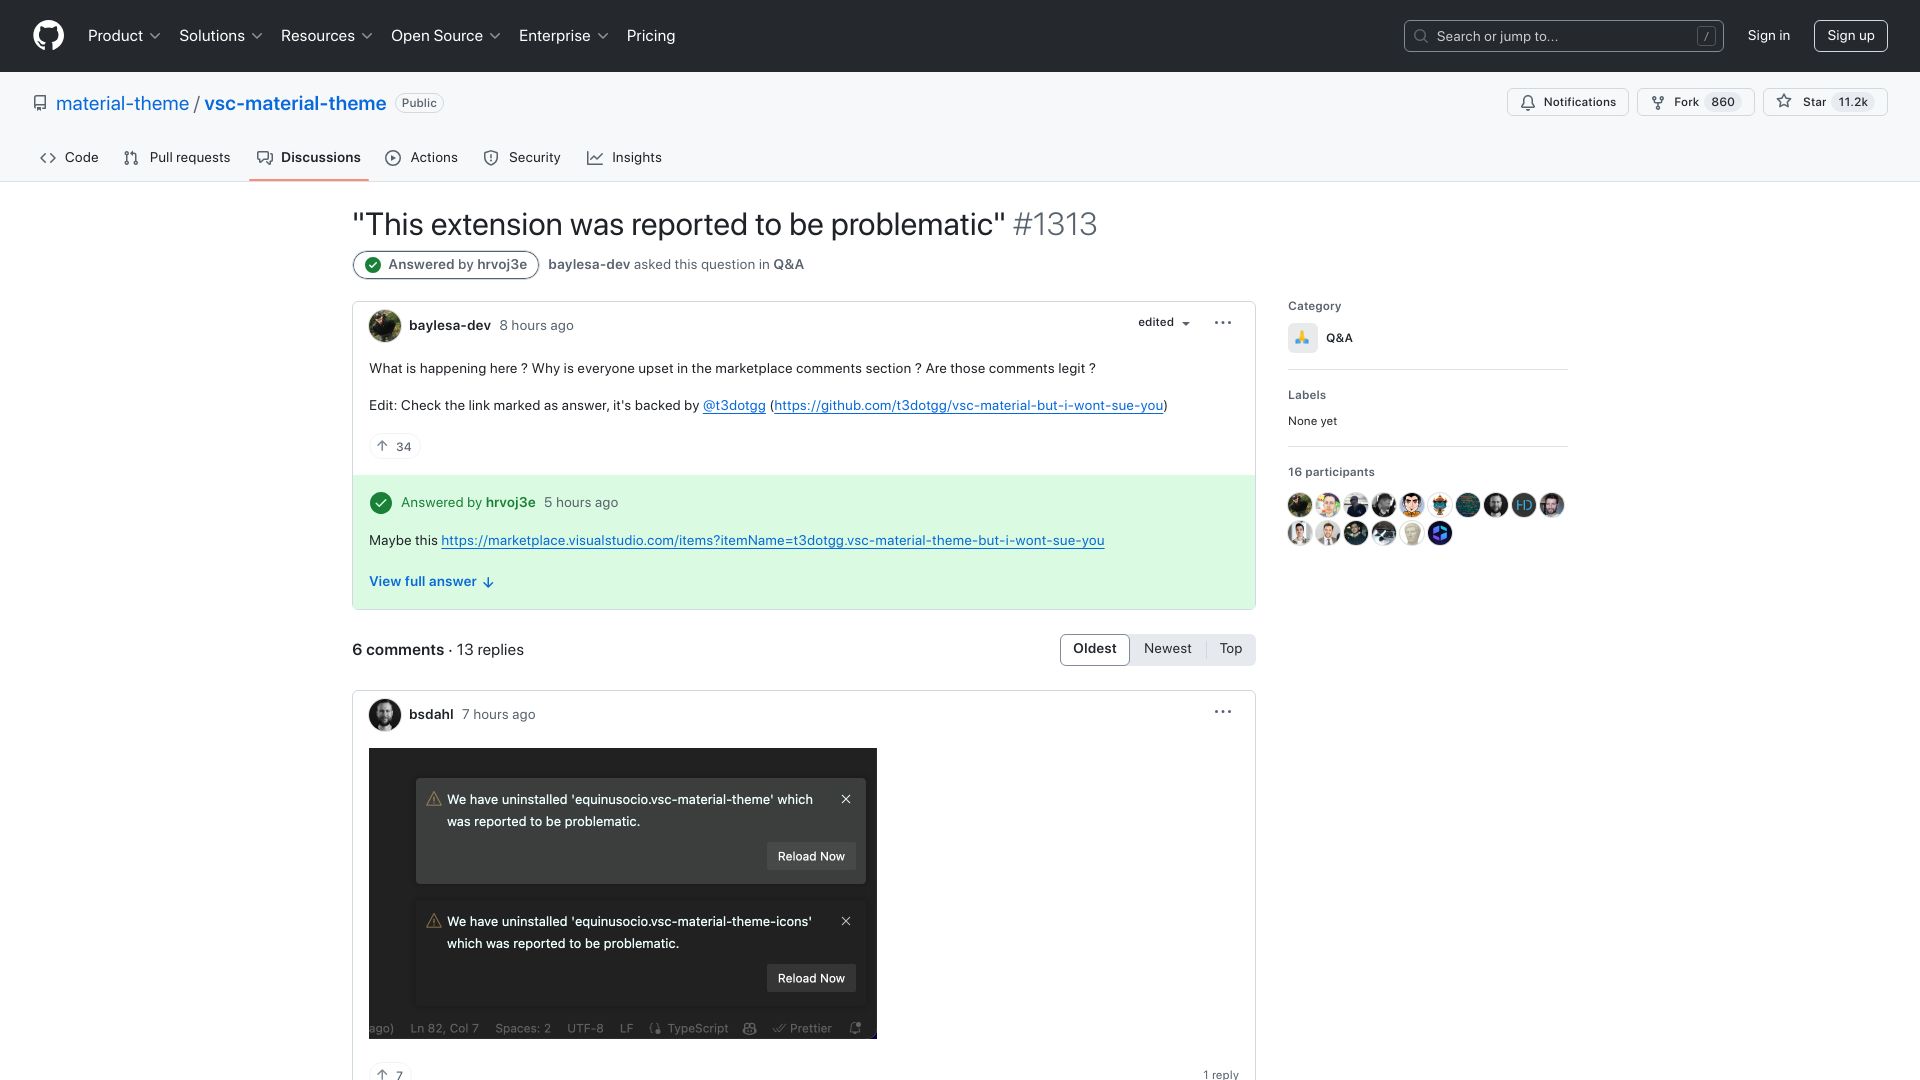Switch to the Code tab
This screenshot has height=1080, width=1920.
[x=69, y=158]
